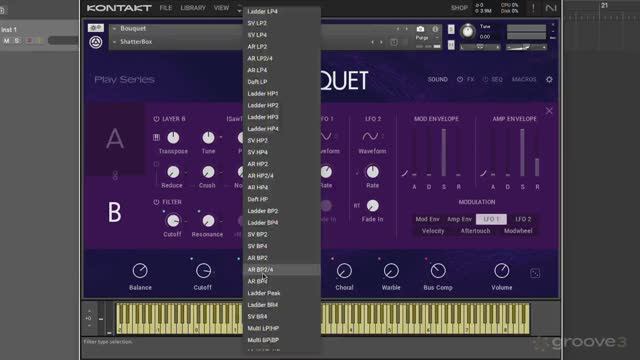Open LFO 2 waveform selector

(x=370, y=136)
